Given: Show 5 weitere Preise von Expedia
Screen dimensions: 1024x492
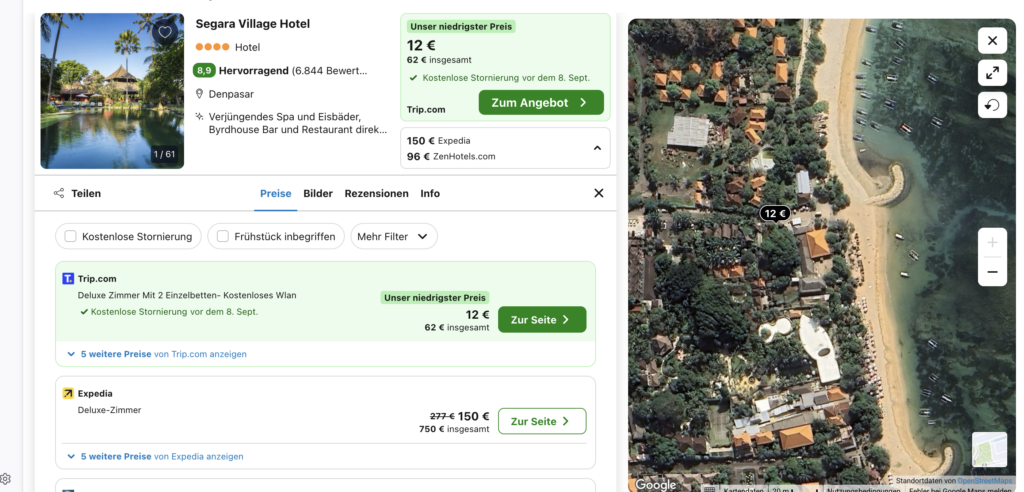Looking at the screenshot, I should 155,456.
